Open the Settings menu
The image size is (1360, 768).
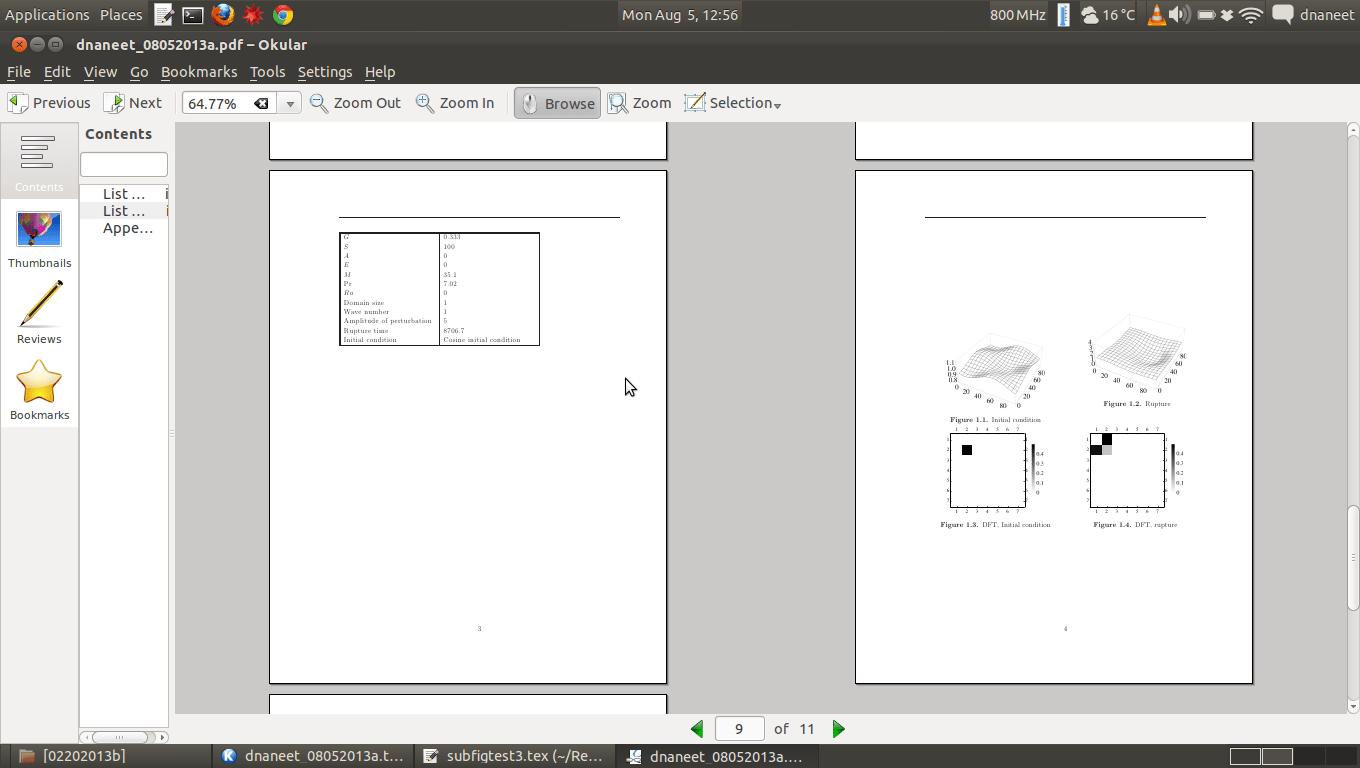[325, 72]
